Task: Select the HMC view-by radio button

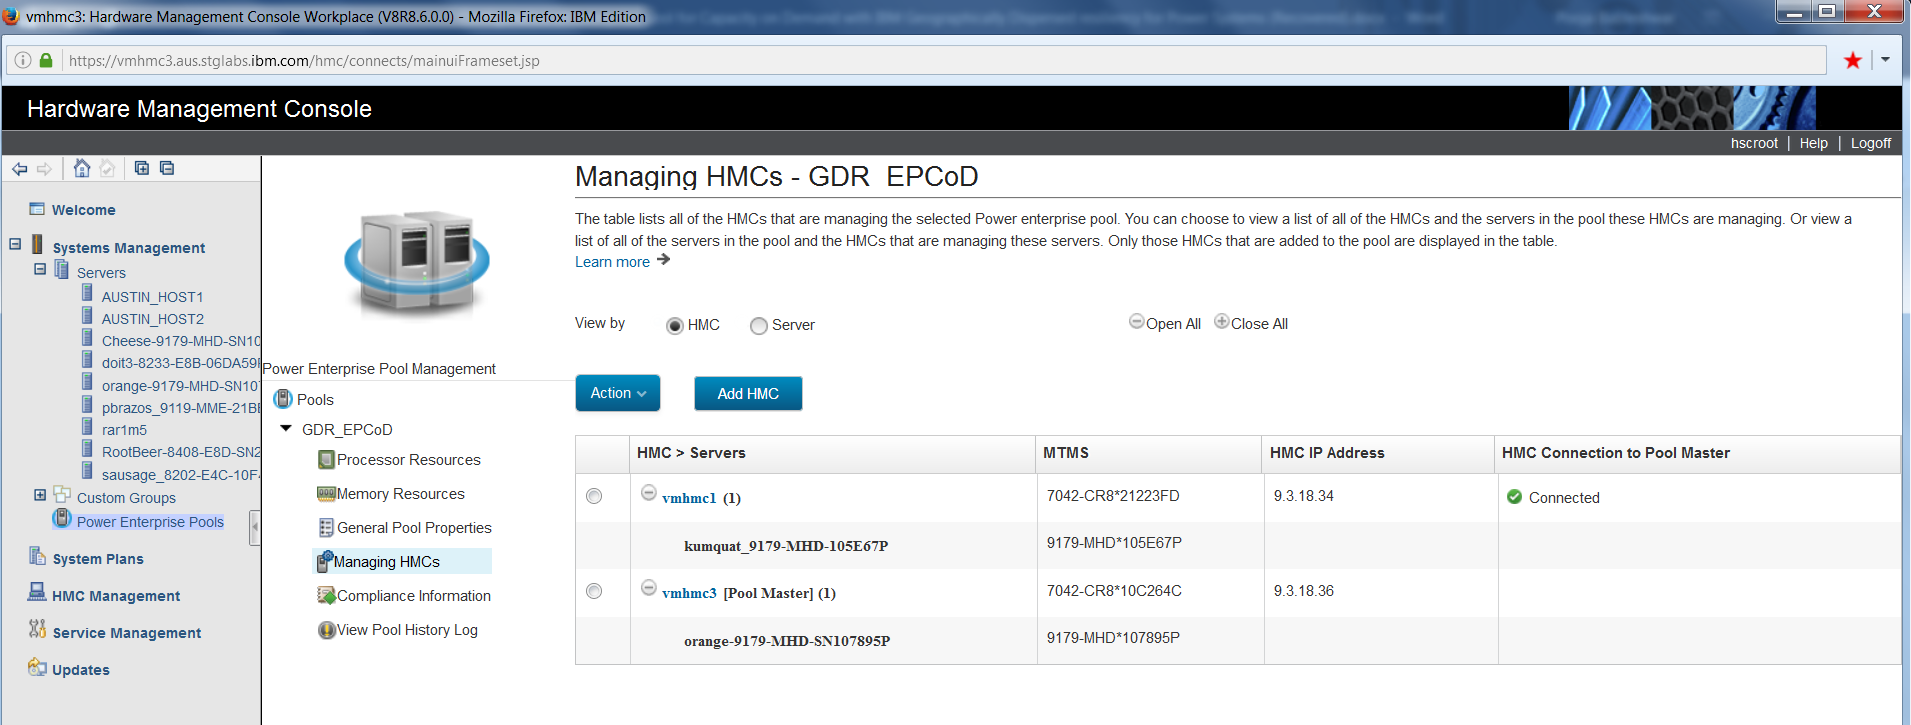Action: 675,326
